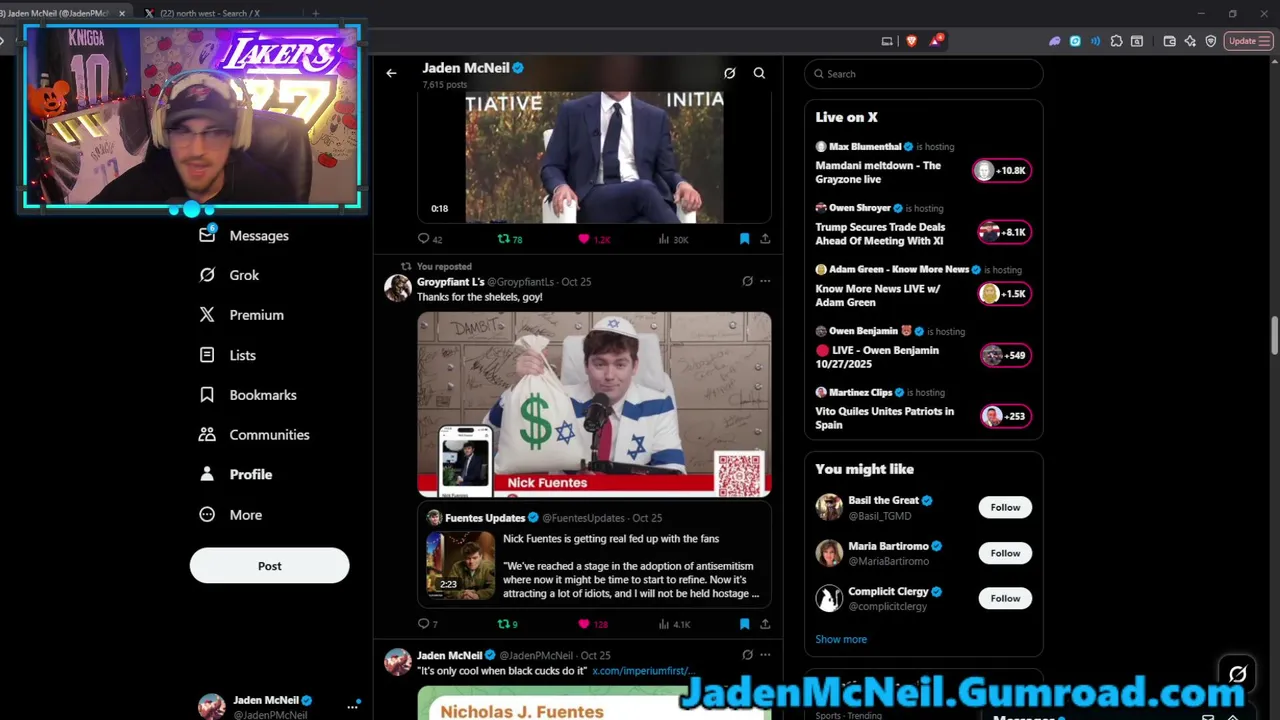Click the X search input field
The width and height of the screenshot is (1280, 720).
924,74
